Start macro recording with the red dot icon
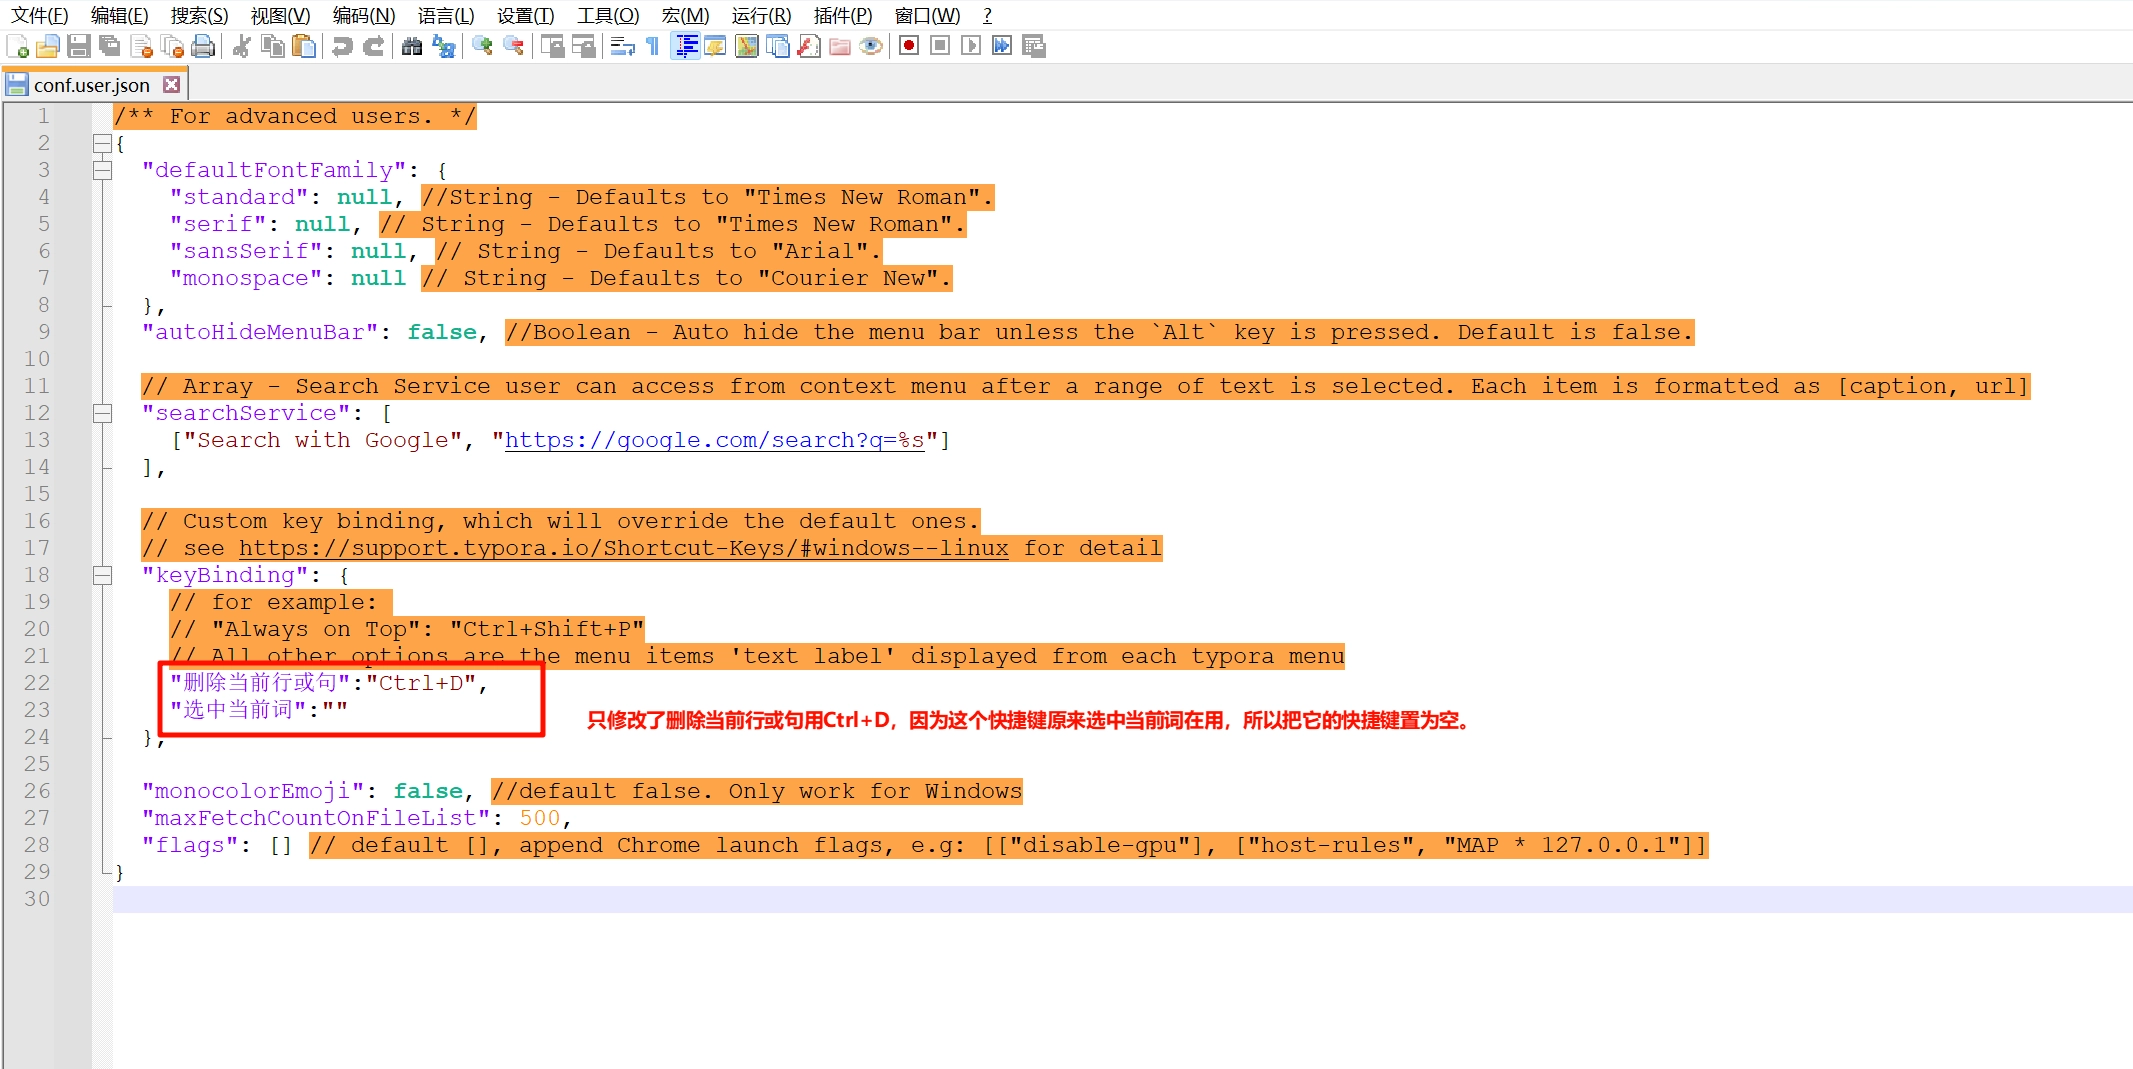 click(x=908, y=46)
